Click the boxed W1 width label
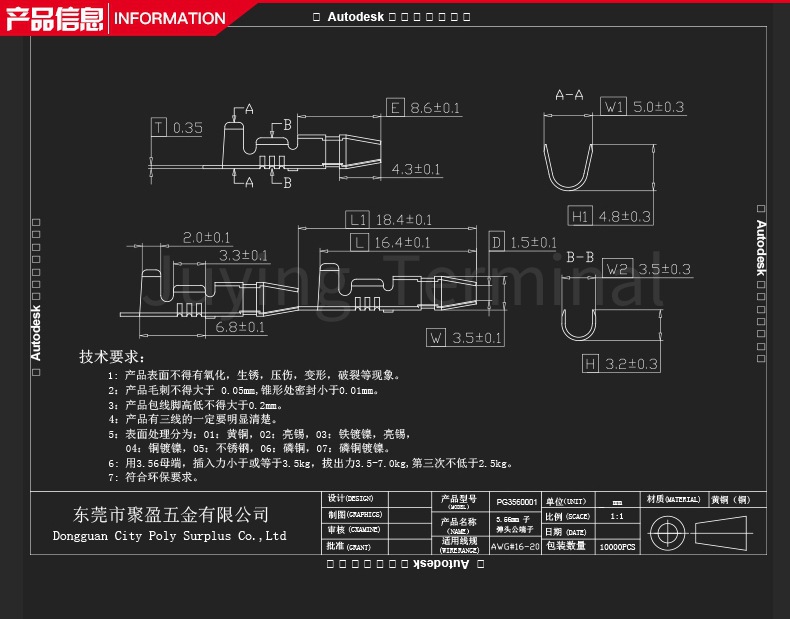 (x=613, y=107)
